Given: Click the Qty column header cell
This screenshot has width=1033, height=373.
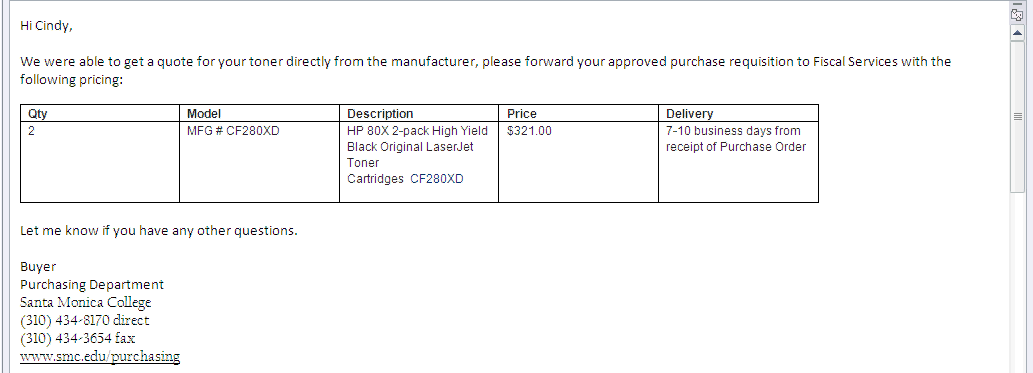Looking at the screenshot, I should click(100, 113).
